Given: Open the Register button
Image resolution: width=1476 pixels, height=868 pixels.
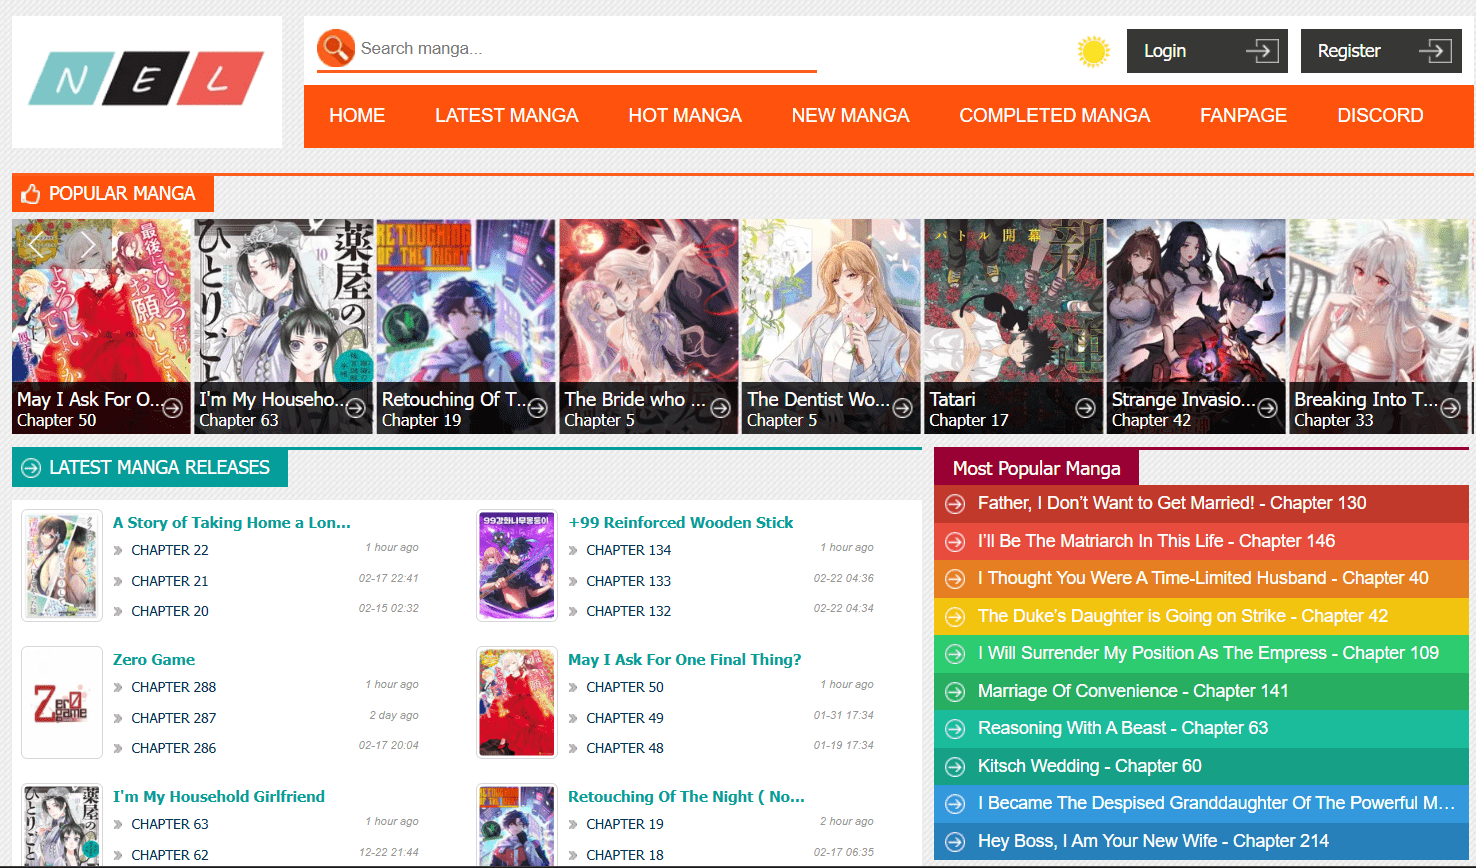Looking at the screenshot, I should click(1381, 51).
